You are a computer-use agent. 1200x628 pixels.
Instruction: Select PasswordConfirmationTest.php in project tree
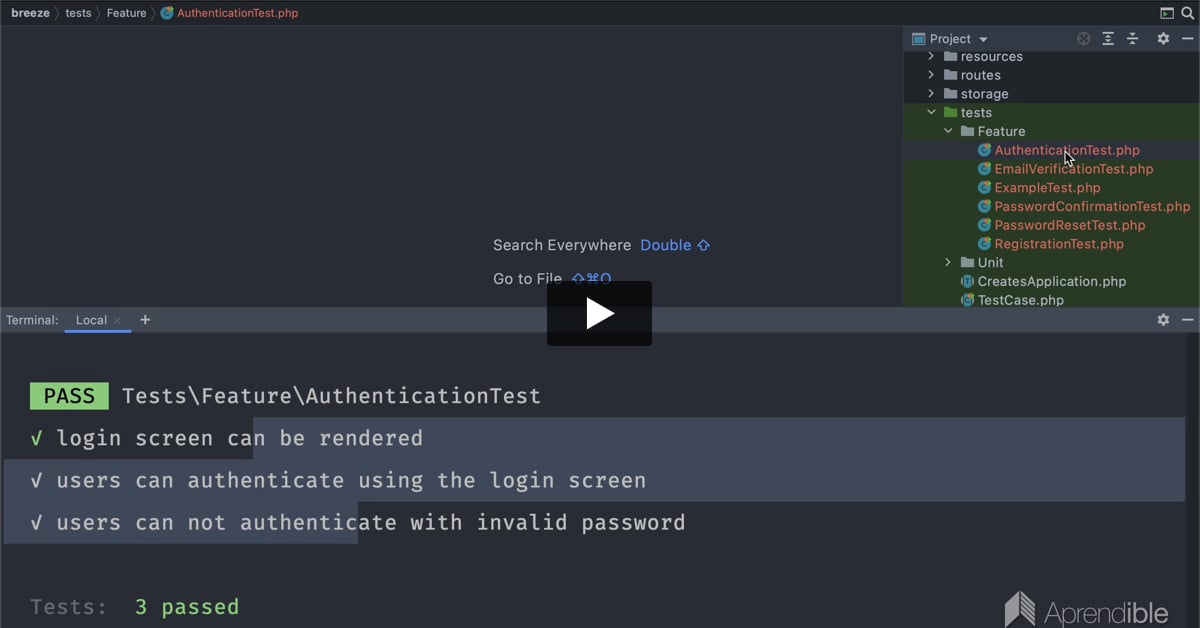[1092, 206]
